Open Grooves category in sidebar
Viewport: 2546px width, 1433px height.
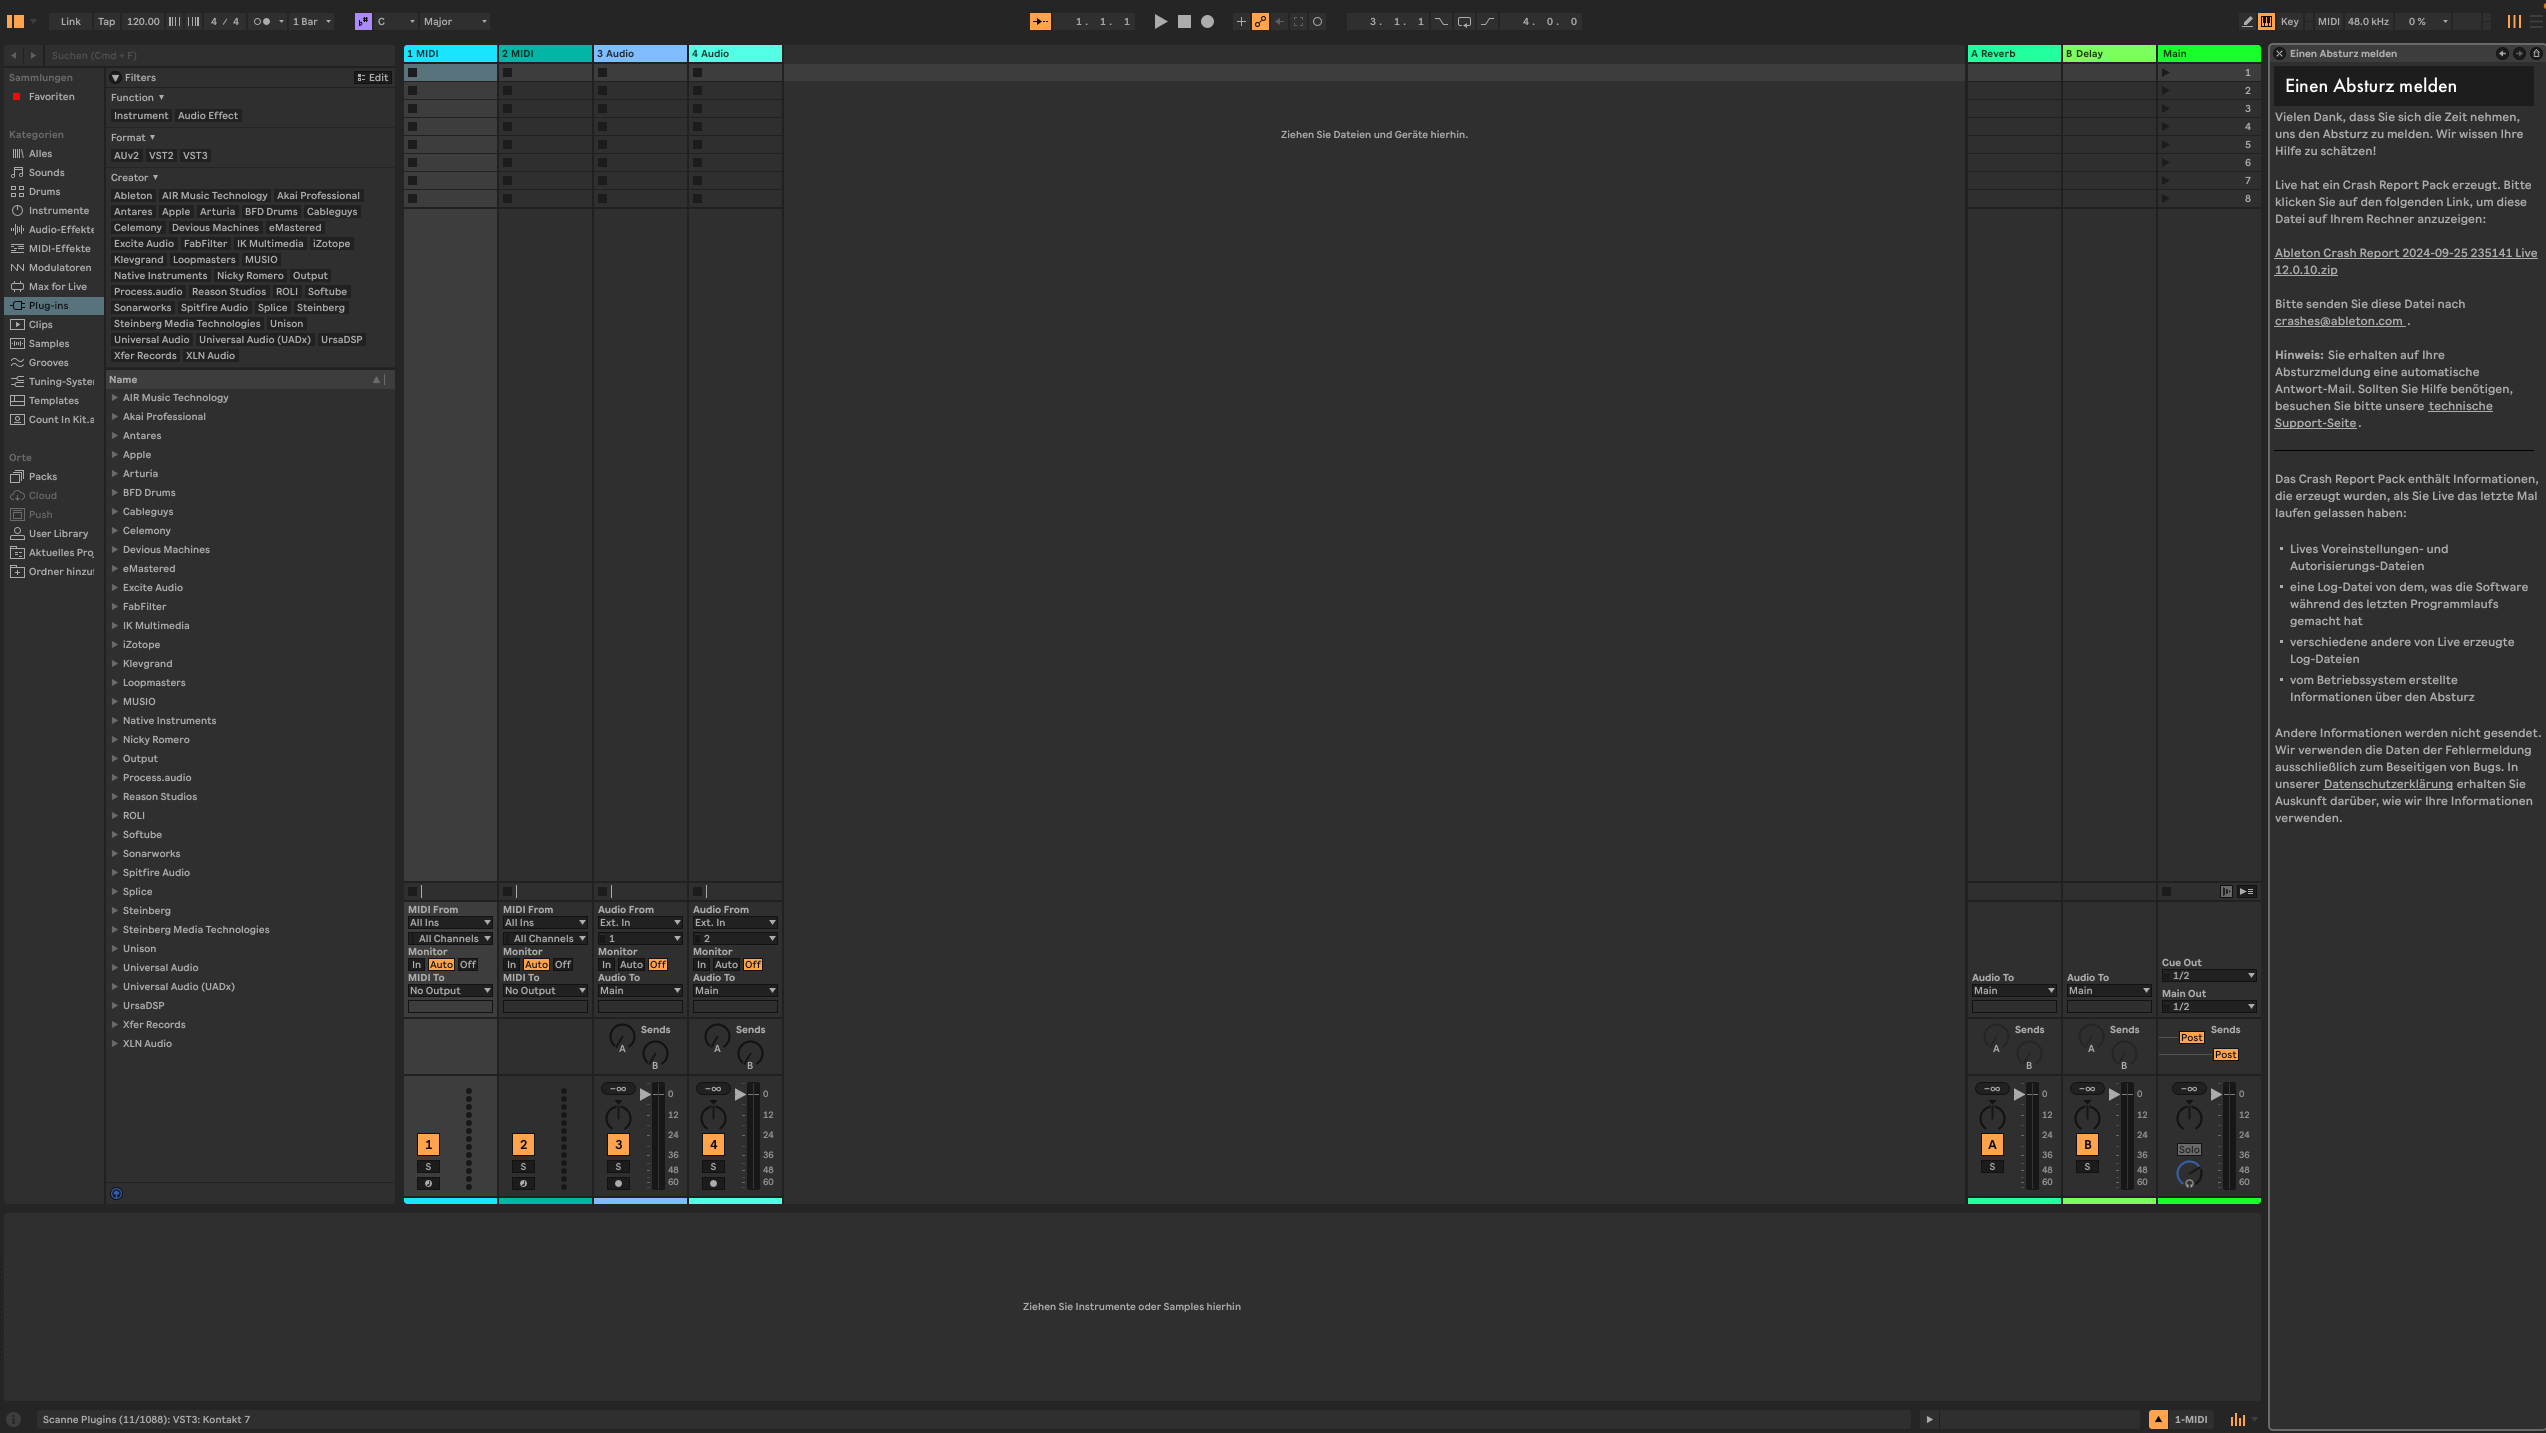pyautogui.click(x=48, y=362)
